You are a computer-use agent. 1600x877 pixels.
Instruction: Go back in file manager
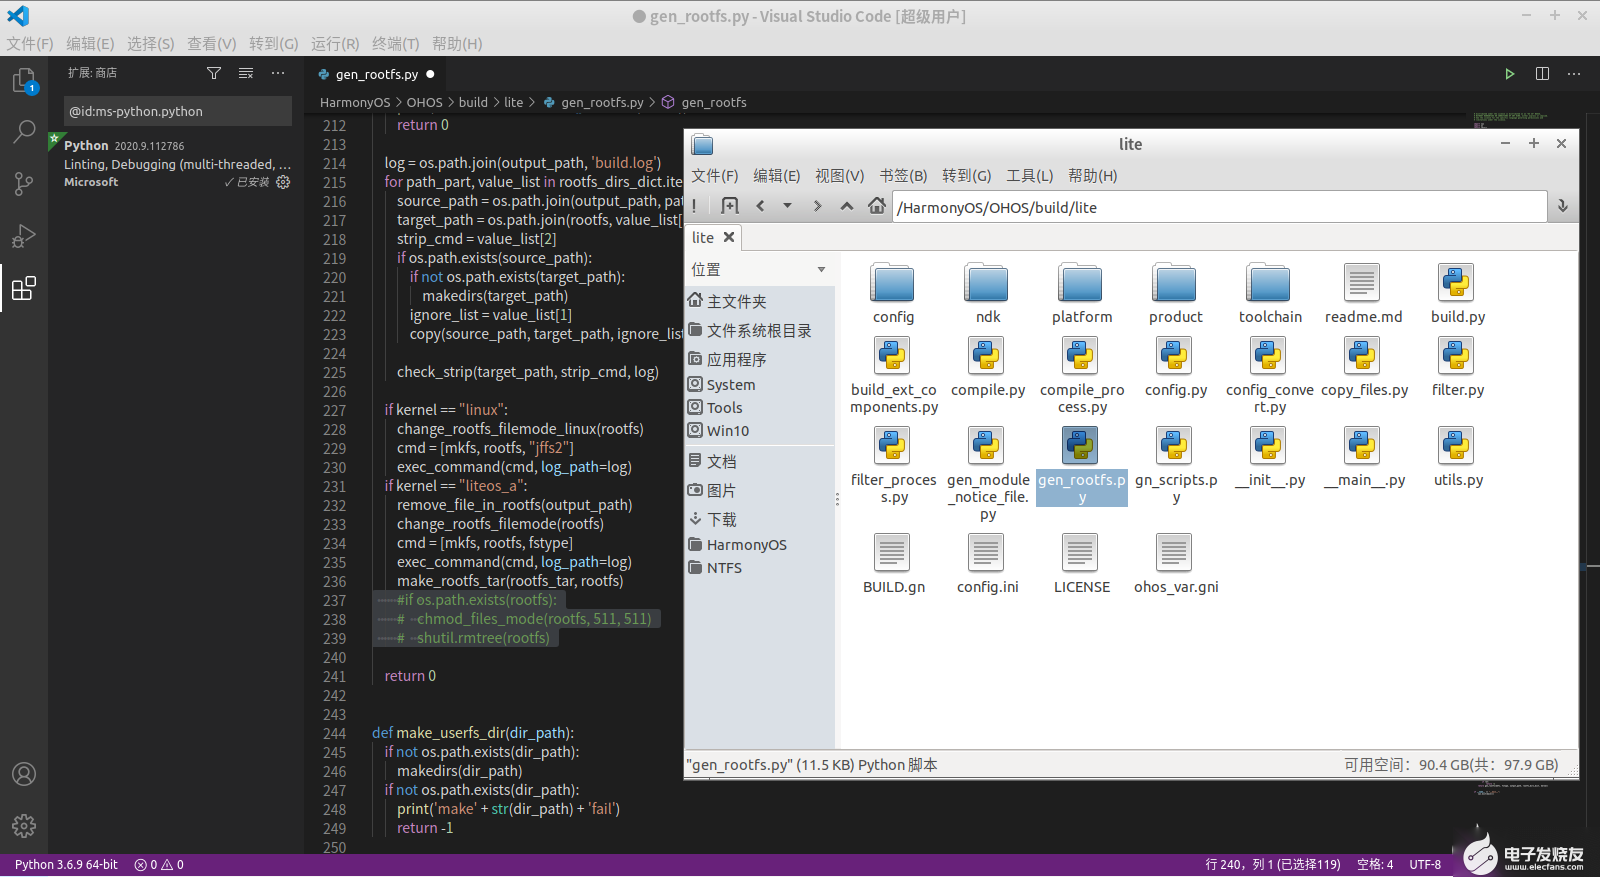tap(760, 206)
